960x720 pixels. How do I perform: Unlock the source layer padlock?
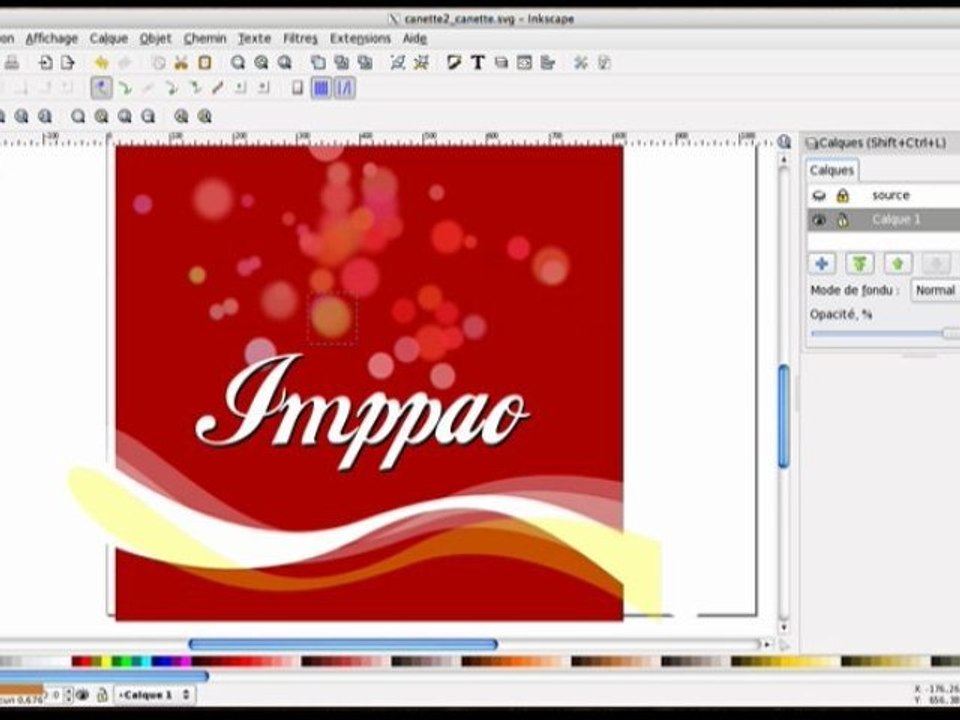coord(843,196)
